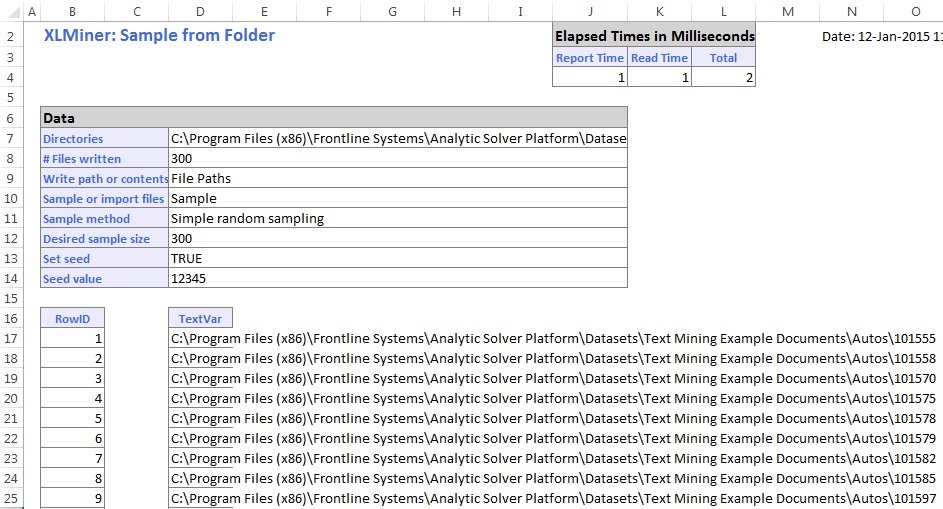Select the RowID column heading cell
The image size is (943, 509).
point(72,319)
